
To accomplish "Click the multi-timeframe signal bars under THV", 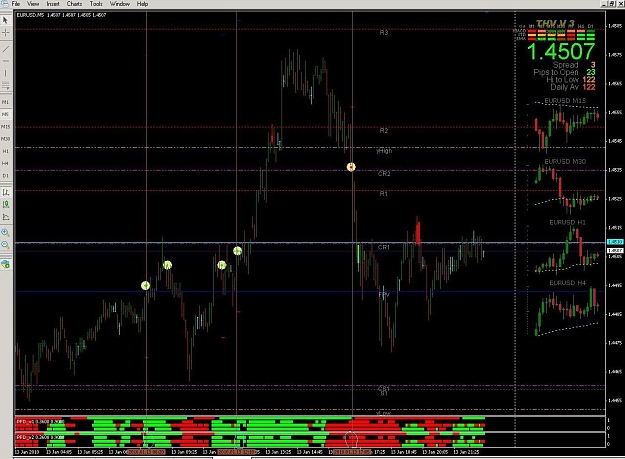I will (x=561, y=35).
